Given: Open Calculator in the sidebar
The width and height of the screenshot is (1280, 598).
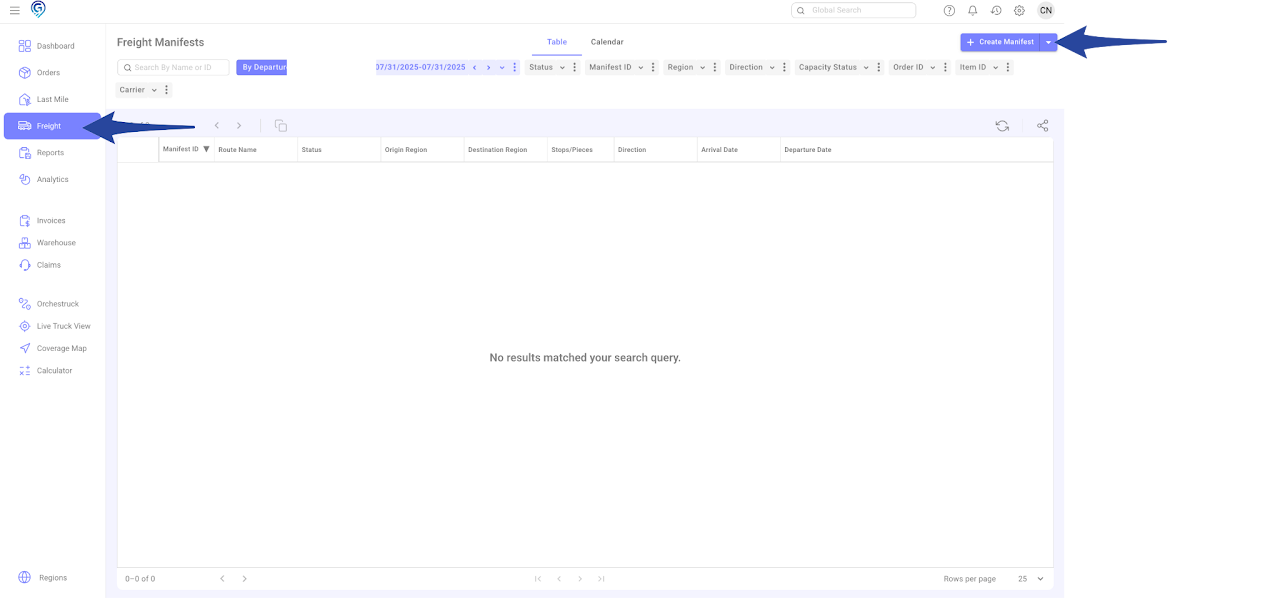Looking at the screenshot, I should click(52, 371).
